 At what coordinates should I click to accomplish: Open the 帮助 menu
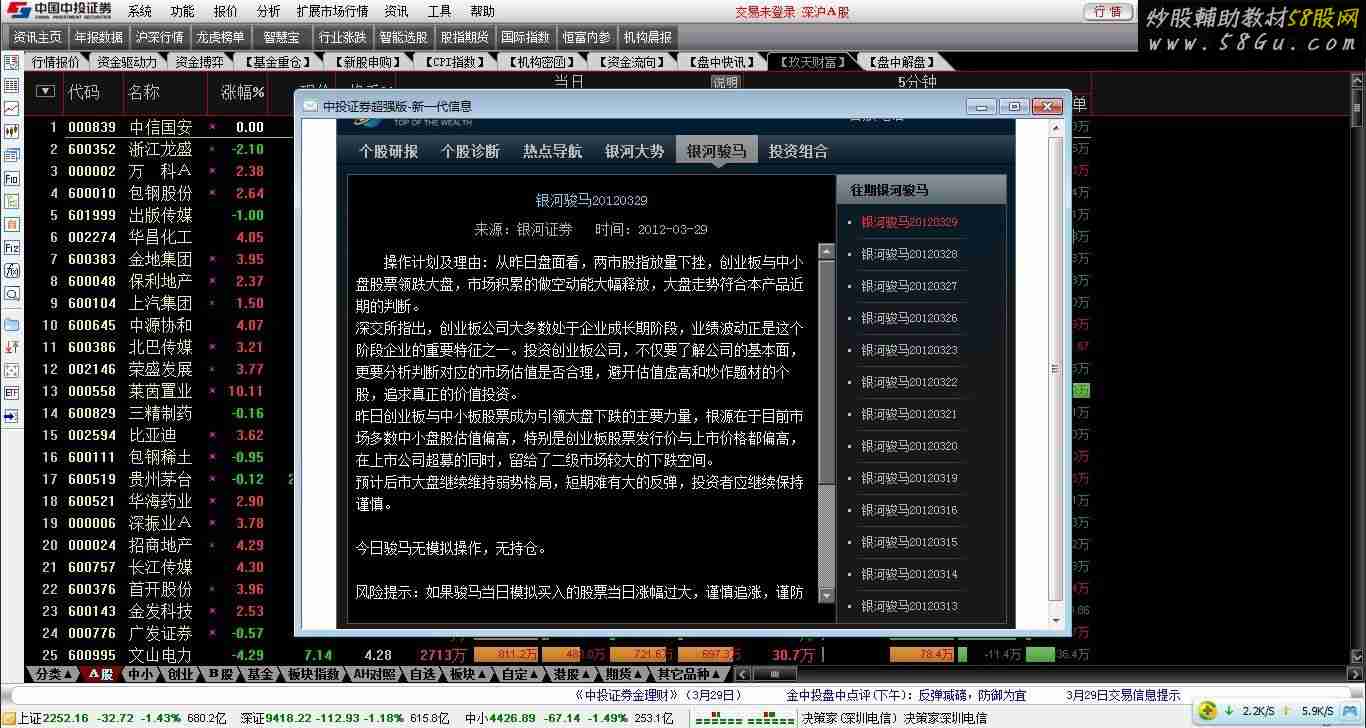(482, 12)
